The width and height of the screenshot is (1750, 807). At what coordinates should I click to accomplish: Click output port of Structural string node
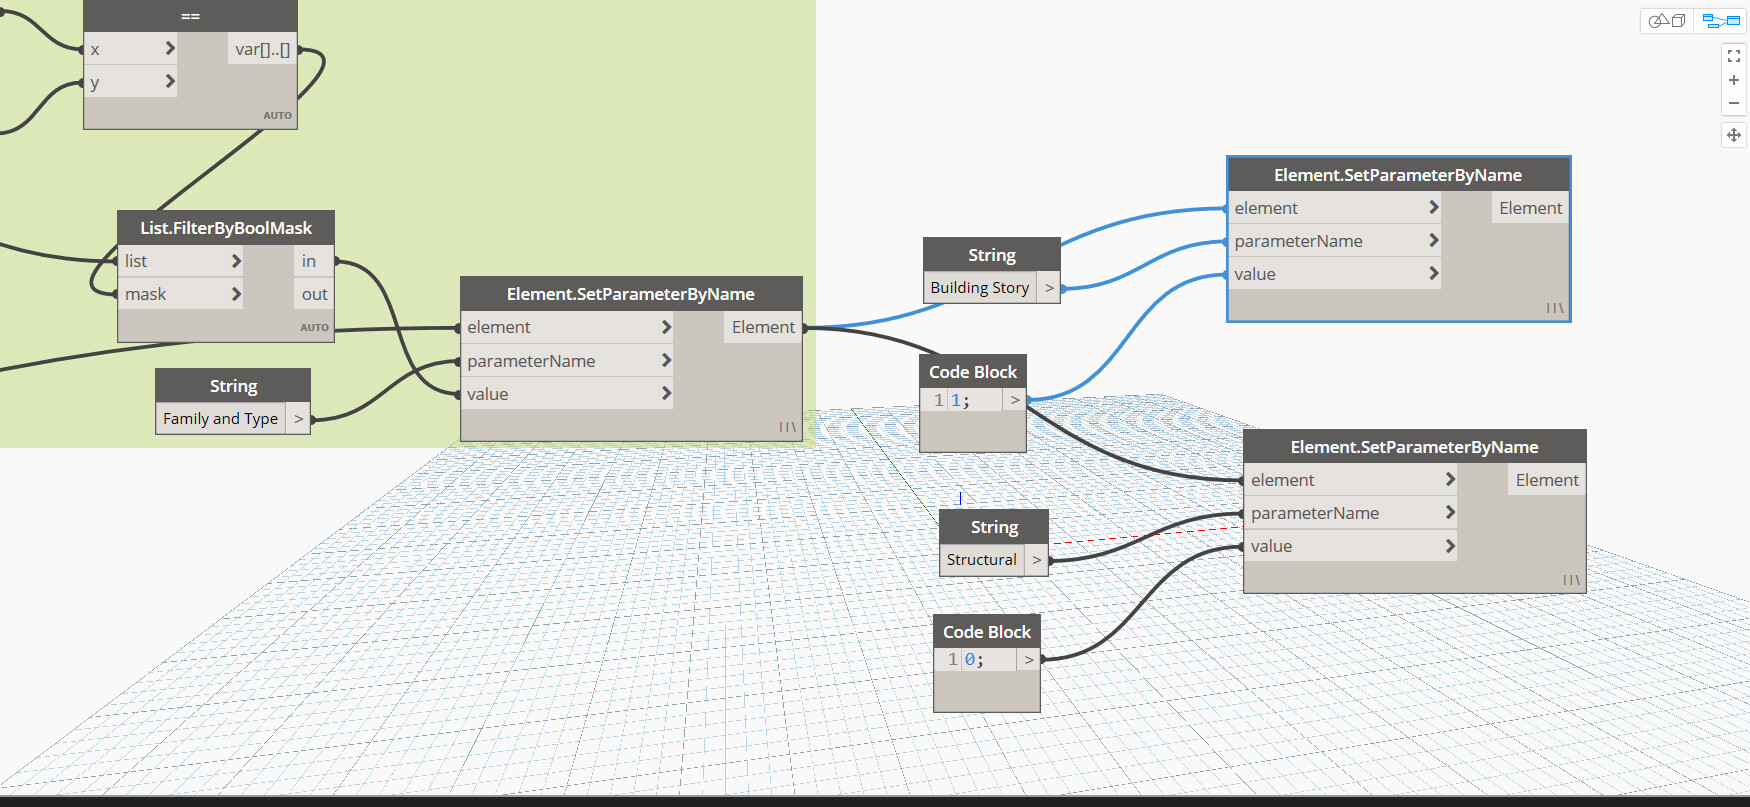click(1036, 560)
